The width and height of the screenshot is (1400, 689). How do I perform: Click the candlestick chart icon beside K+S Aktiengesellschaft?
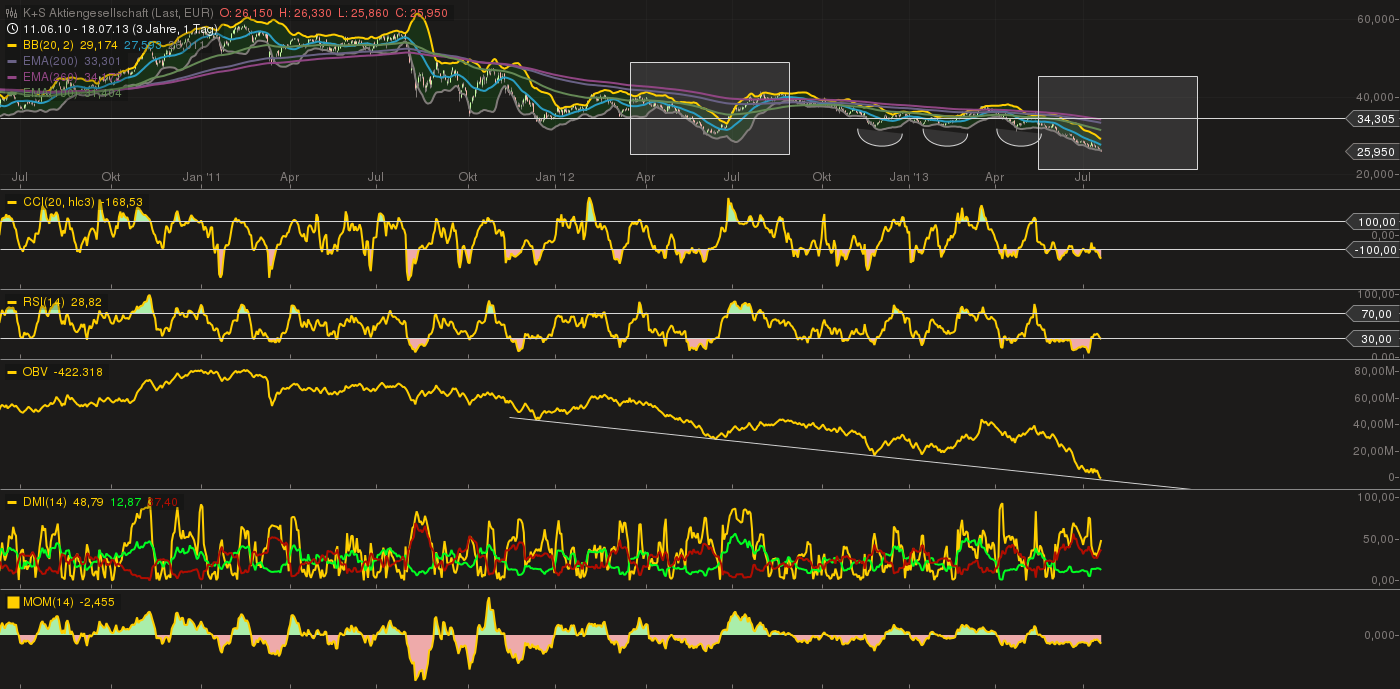[x=12, y=13]
